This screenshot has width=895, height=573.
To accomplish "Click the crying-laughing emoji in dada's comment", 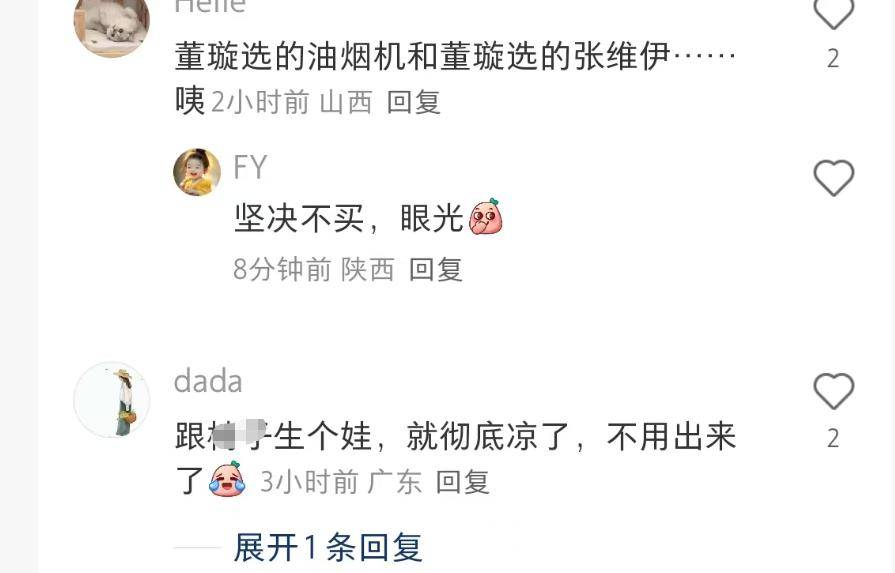I will 227,479.
